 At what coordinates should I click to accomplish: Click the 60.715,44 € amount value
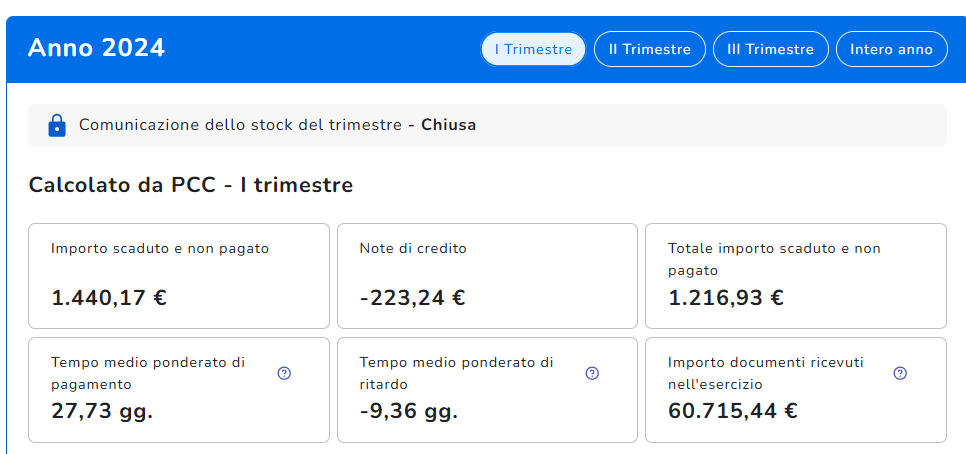pos(733,411)
